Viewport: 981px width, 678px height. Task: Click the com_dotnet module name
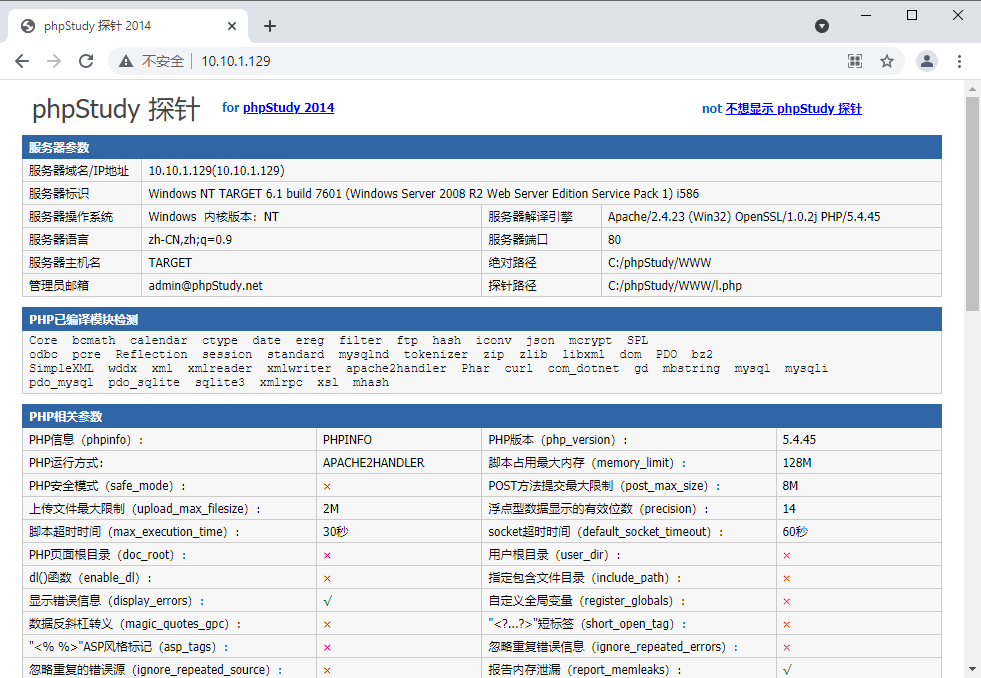(x=583, y=368)
